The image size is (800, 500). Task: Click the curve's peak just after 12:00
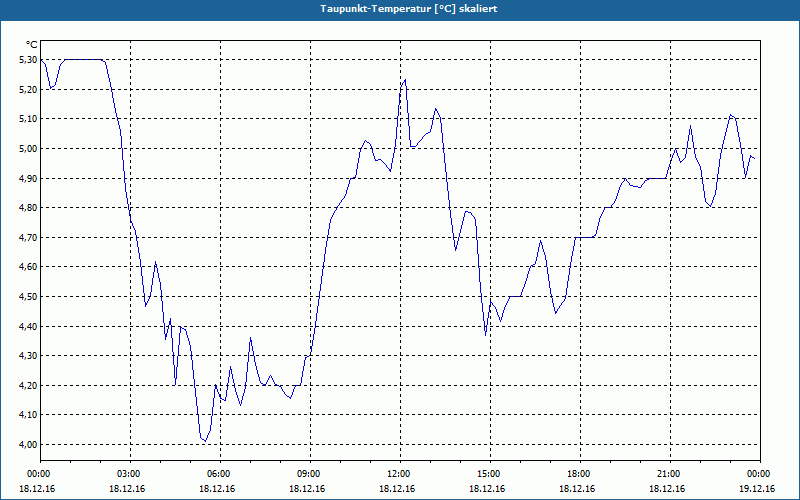(405, 80)
